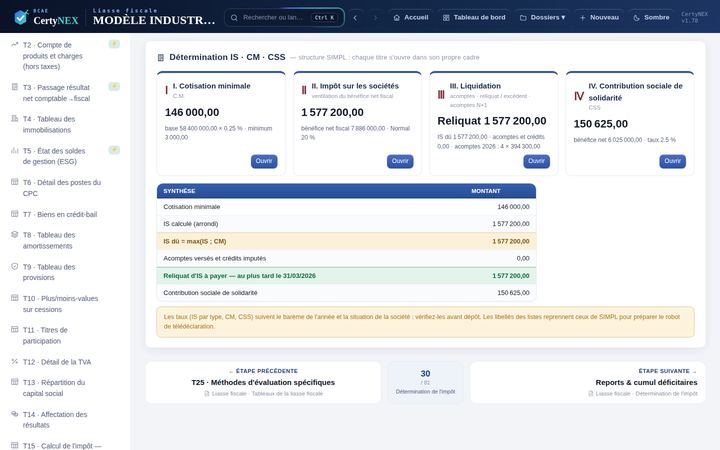Image resolution: width=720 pixels, height=450 pixels.
Task: Open T10 Plus/moins-values sur cessions
Action: point(64,304)
